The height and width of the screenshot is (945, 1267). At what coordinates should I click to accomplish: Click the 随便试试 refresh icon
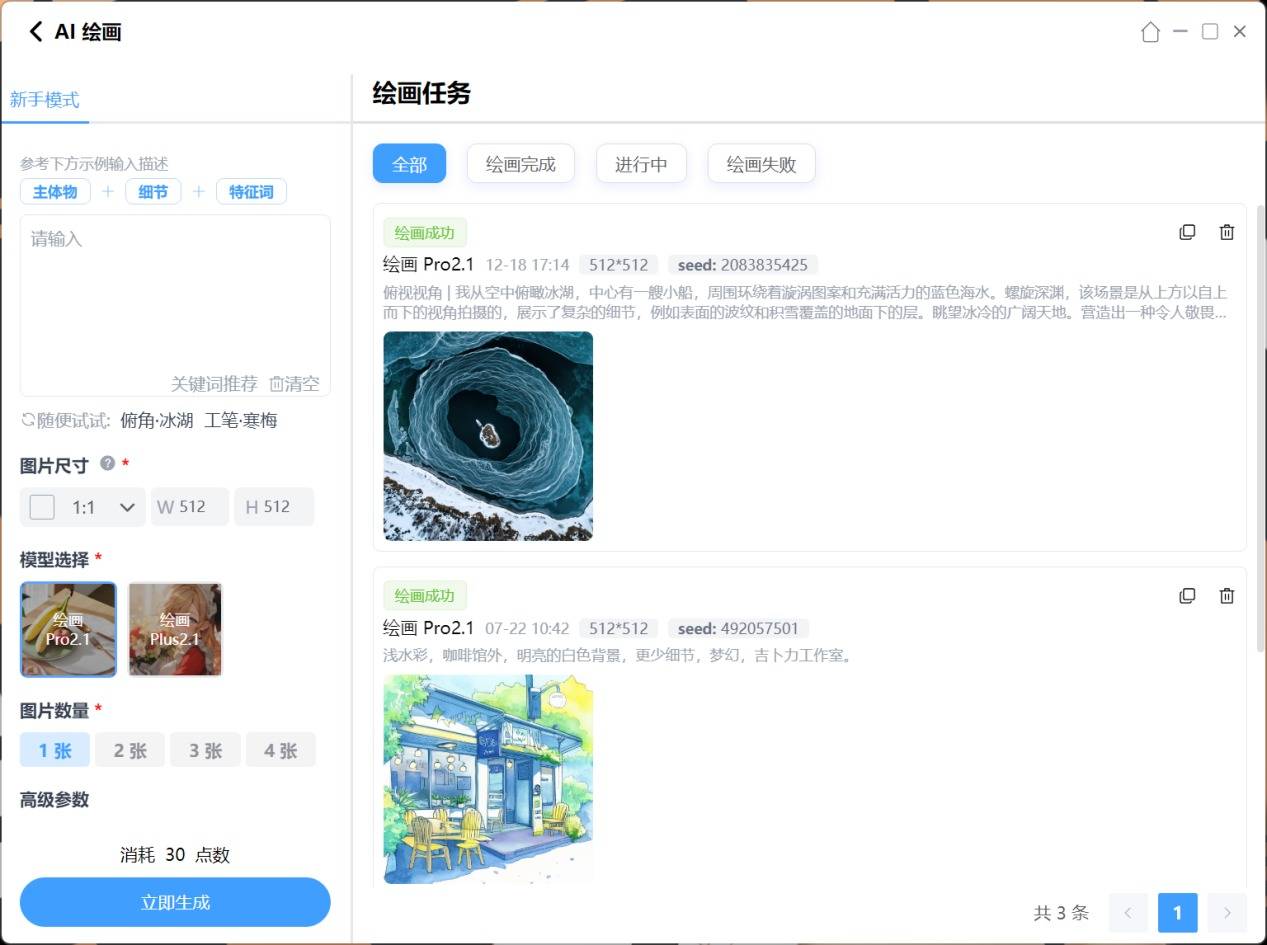coord(28,420)
